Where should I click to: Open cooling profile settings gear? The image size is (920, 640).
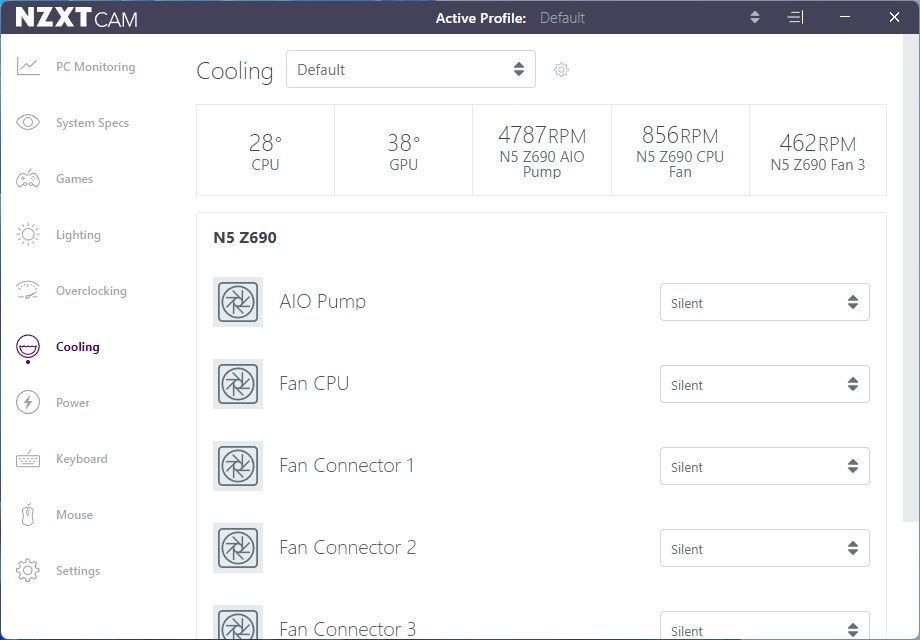[x=561, y=70]
